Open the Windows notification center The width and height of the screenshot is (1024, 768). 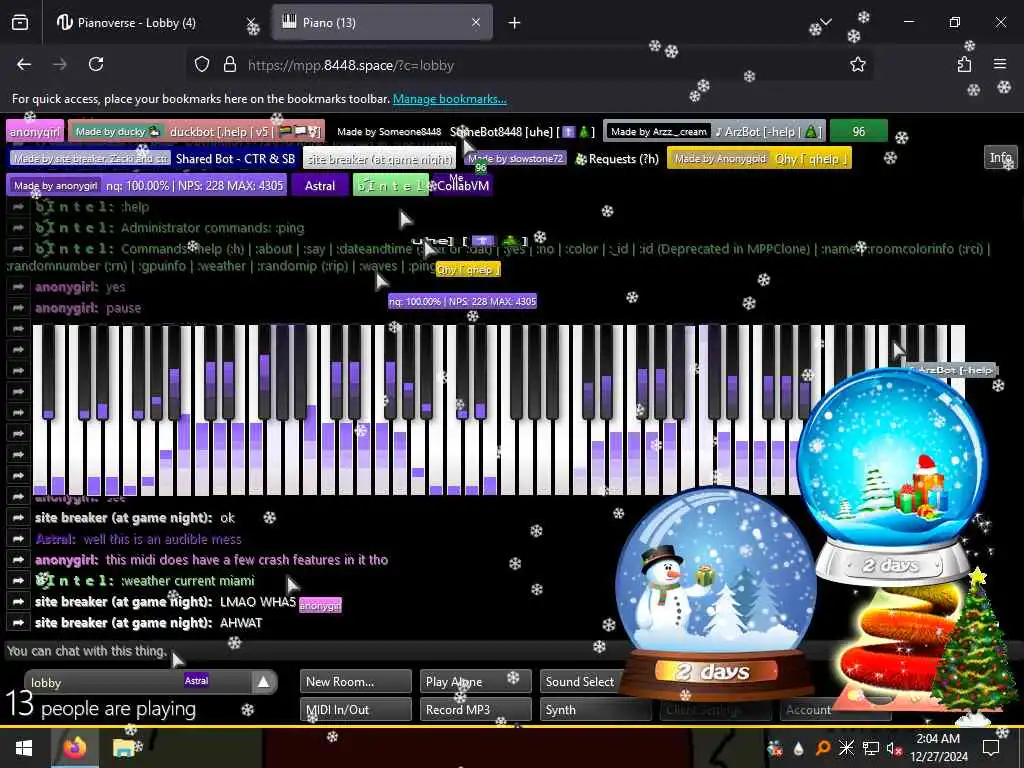991,748
